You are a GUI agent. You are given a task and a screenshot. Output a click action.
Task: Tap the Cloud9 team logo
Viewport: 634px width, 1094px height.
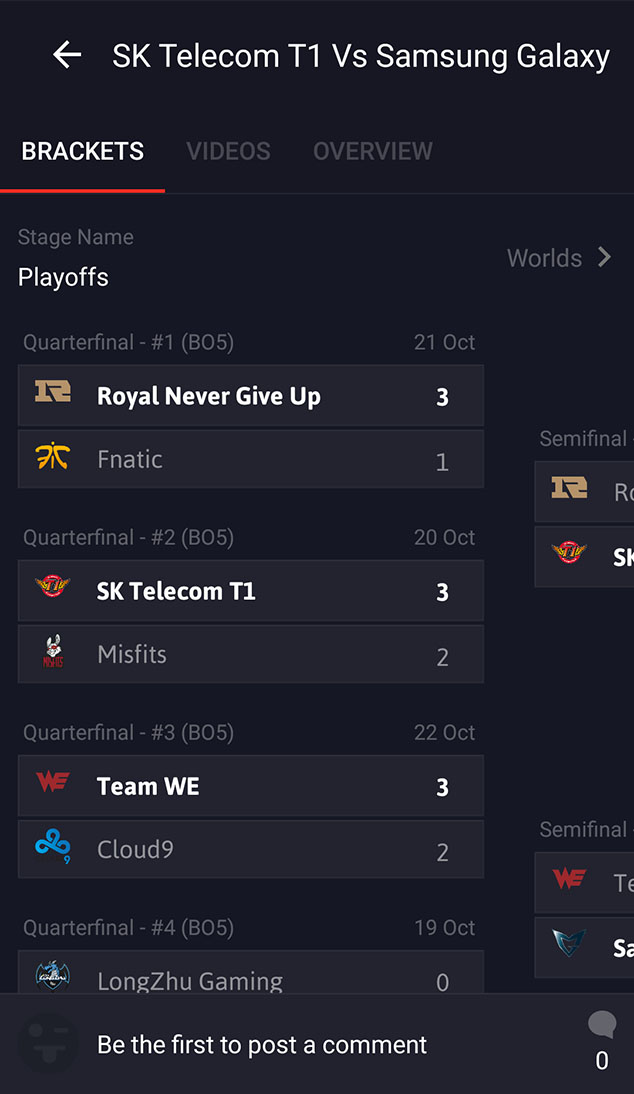53,847
